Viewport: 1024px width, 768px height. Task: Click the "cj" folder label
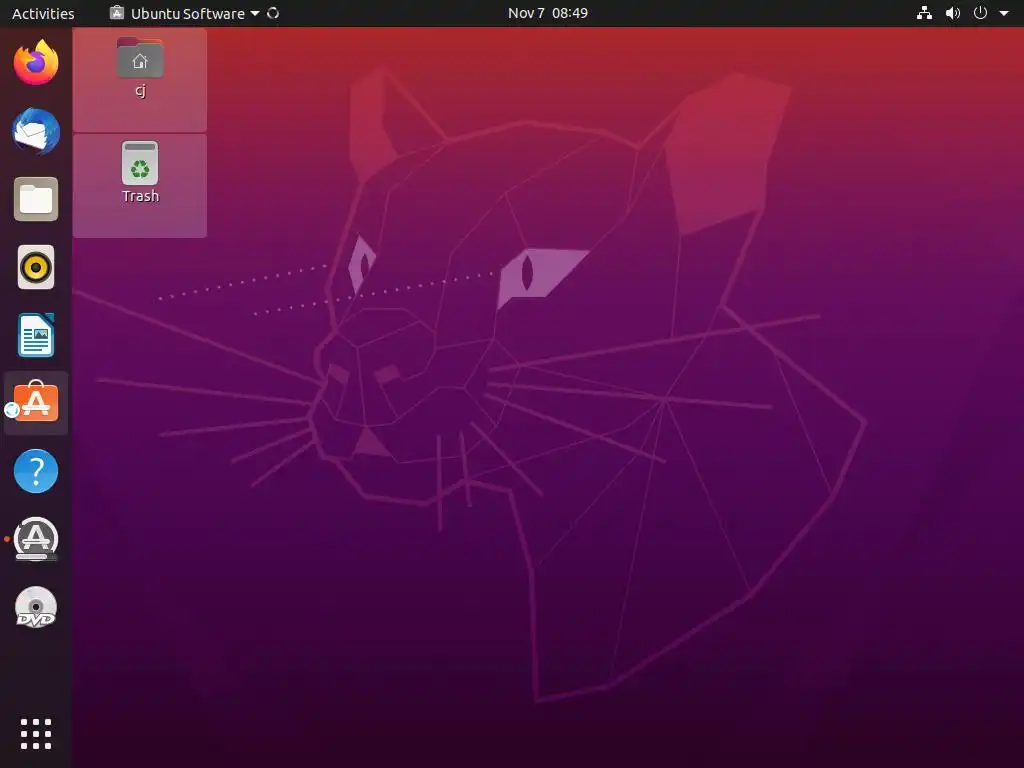(x=140, y=90)
